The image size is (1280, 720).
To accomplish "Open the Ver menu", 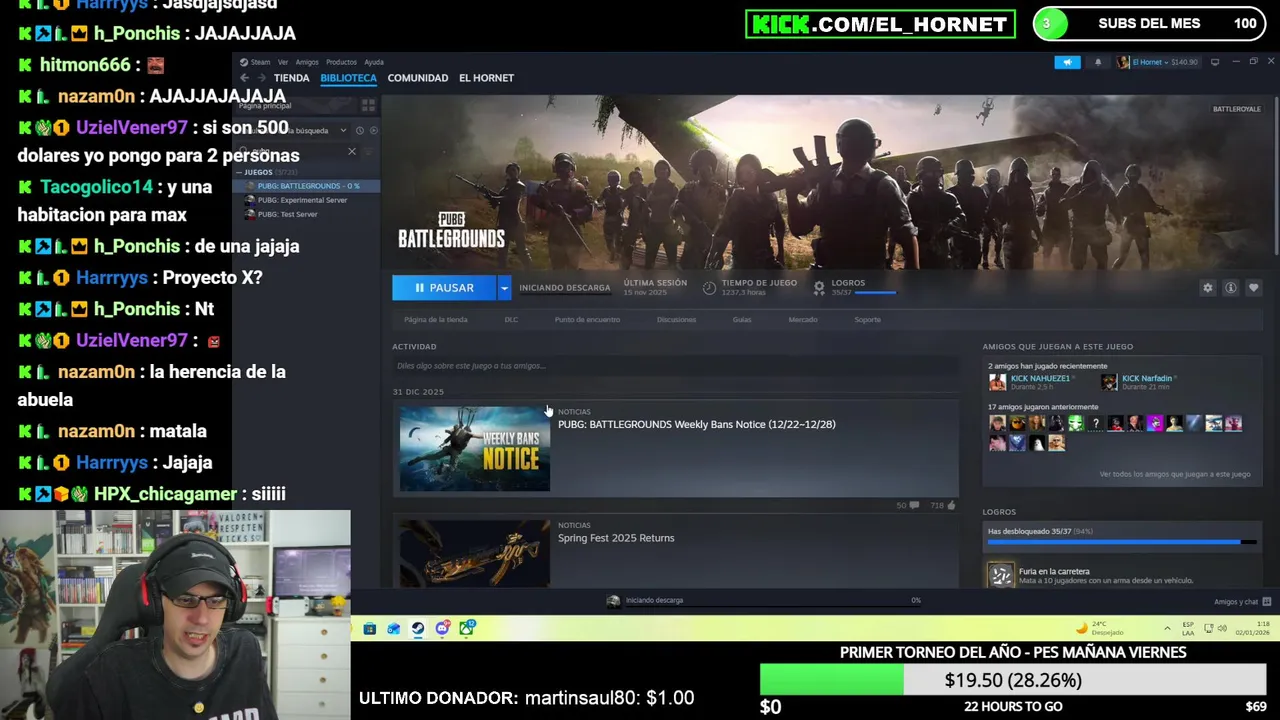I will [283, 62].
